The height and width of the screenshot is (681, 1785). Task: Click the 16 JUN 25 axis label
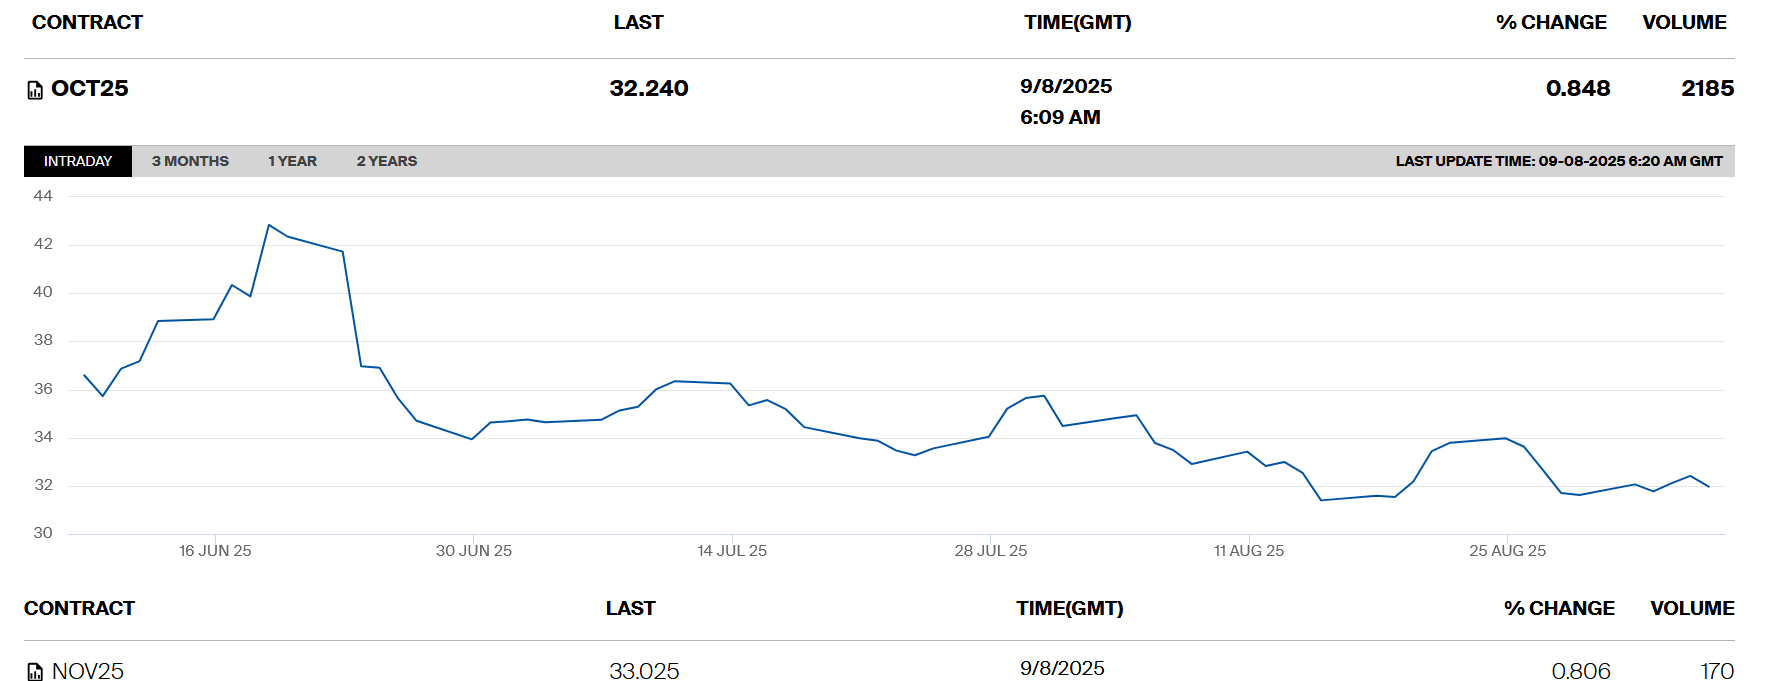pyautogui.click(x=215, y=550)
